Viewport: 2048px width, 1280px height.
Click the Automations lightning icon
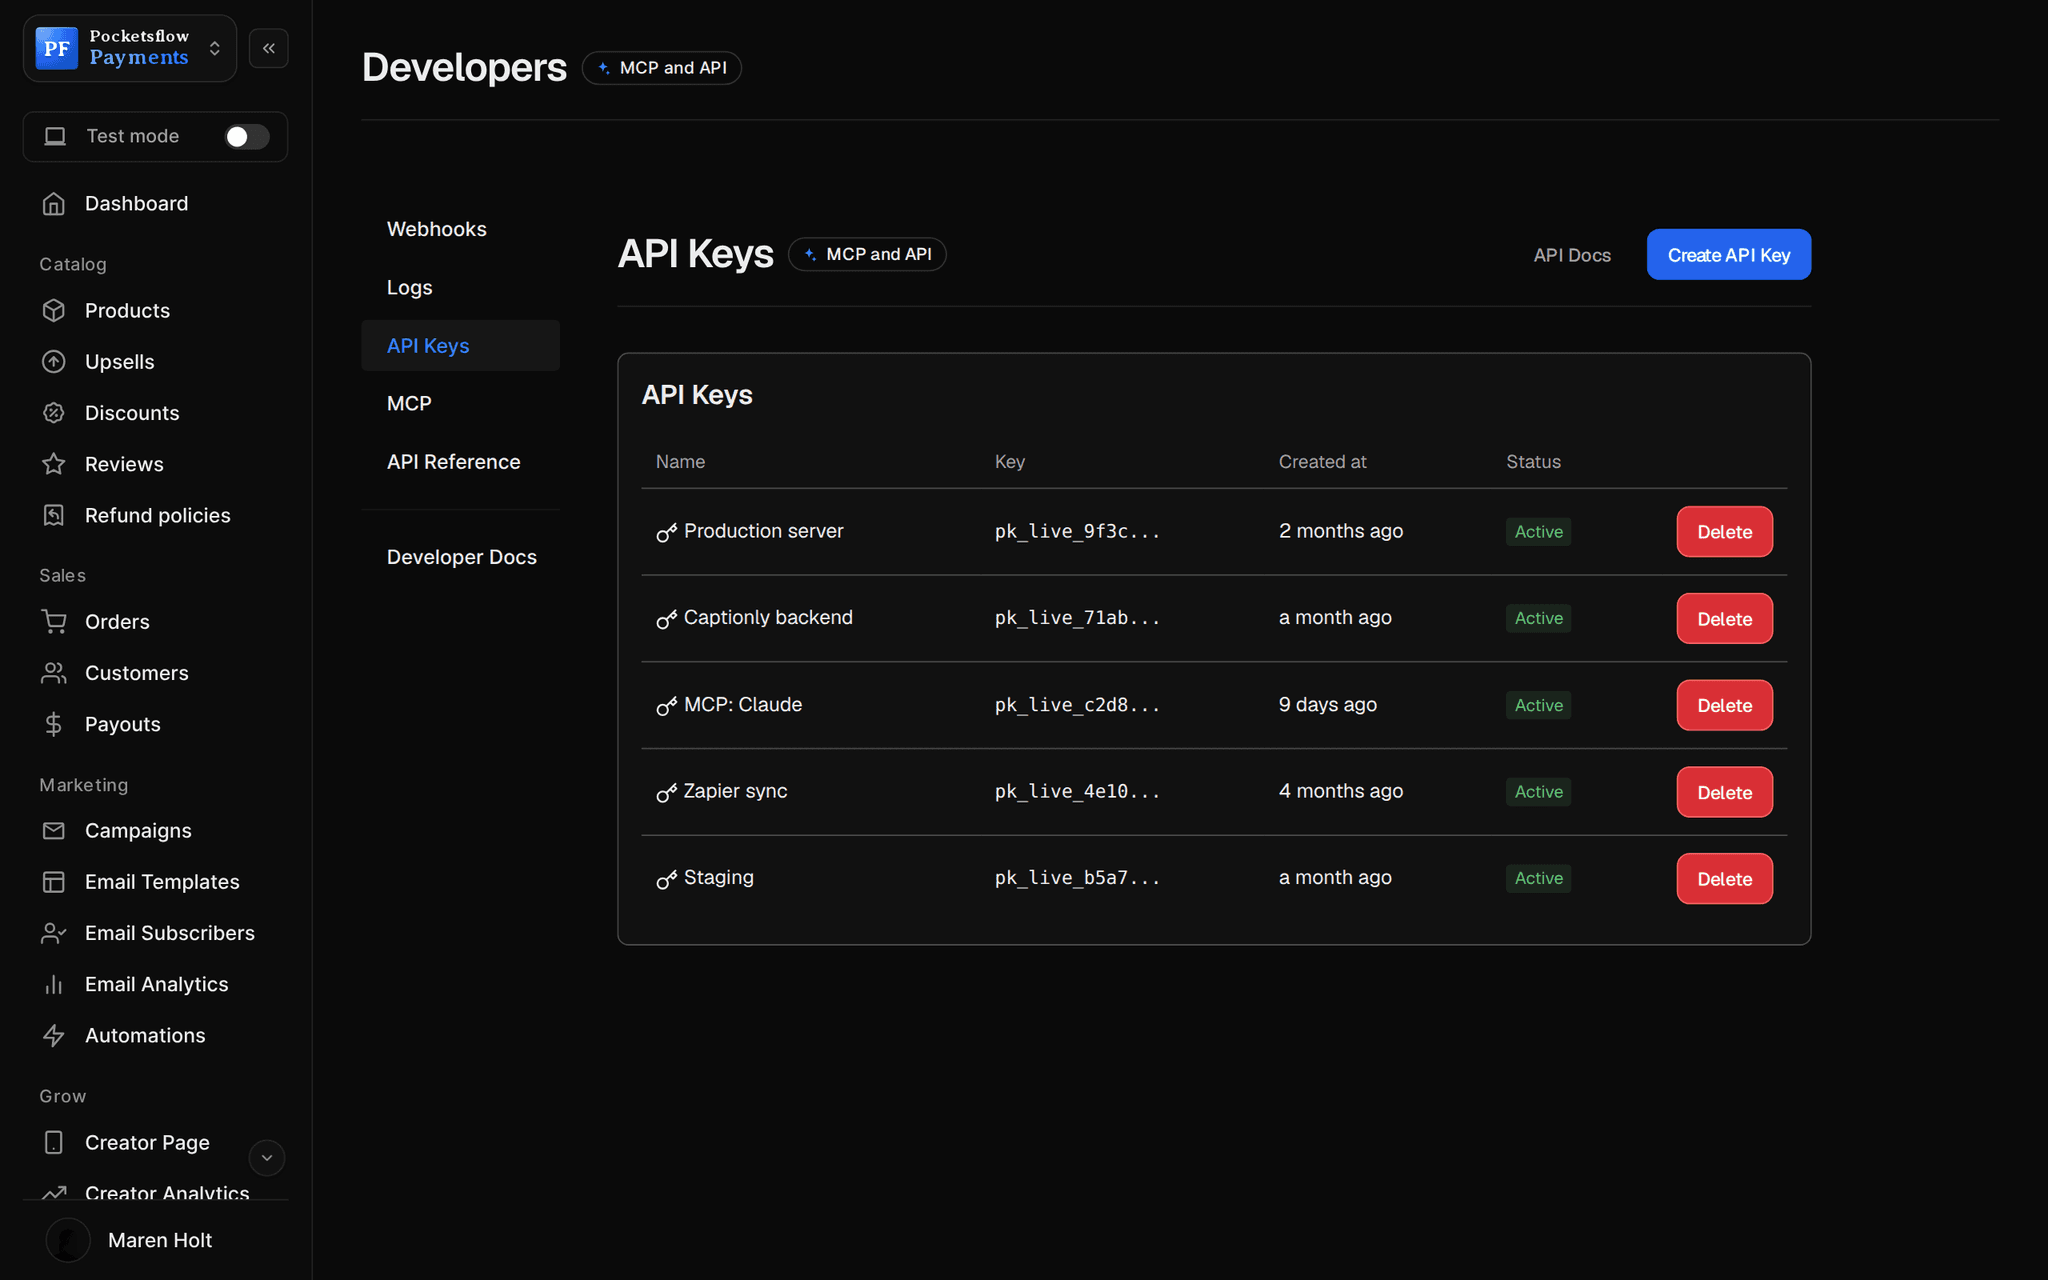(x=54, y=1036)
